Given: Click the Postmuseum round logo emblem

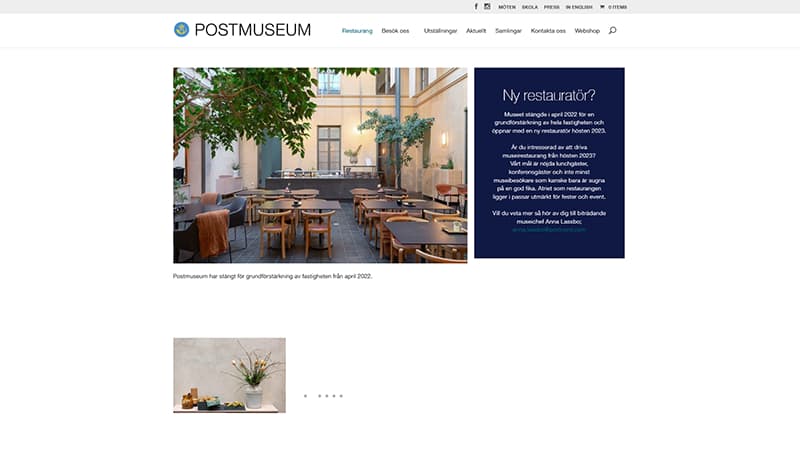Looking at the screenshot, I should click(x=181, y=30).
